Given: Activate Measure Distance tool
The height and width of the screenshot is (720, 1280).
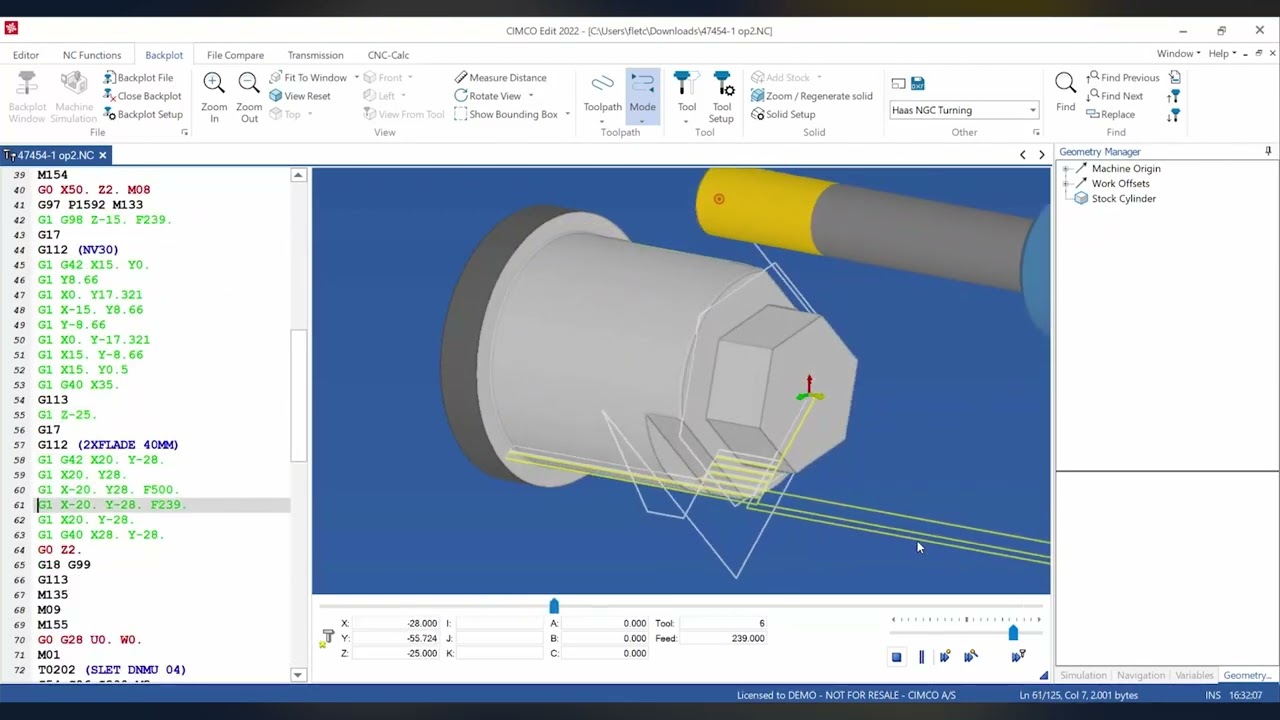Looking at the screenshot, I should (x=500, y=78).
